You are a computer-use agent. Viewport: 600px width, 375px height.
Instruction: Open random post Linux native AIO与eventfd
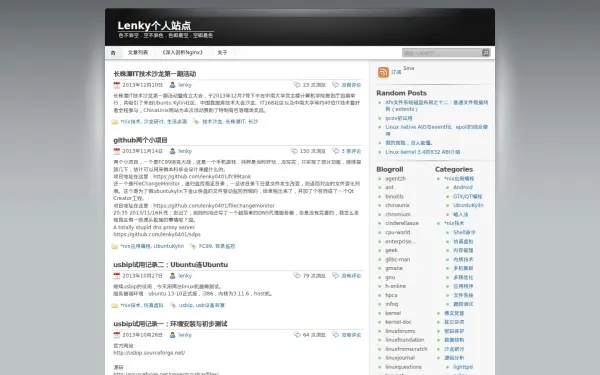437,130
